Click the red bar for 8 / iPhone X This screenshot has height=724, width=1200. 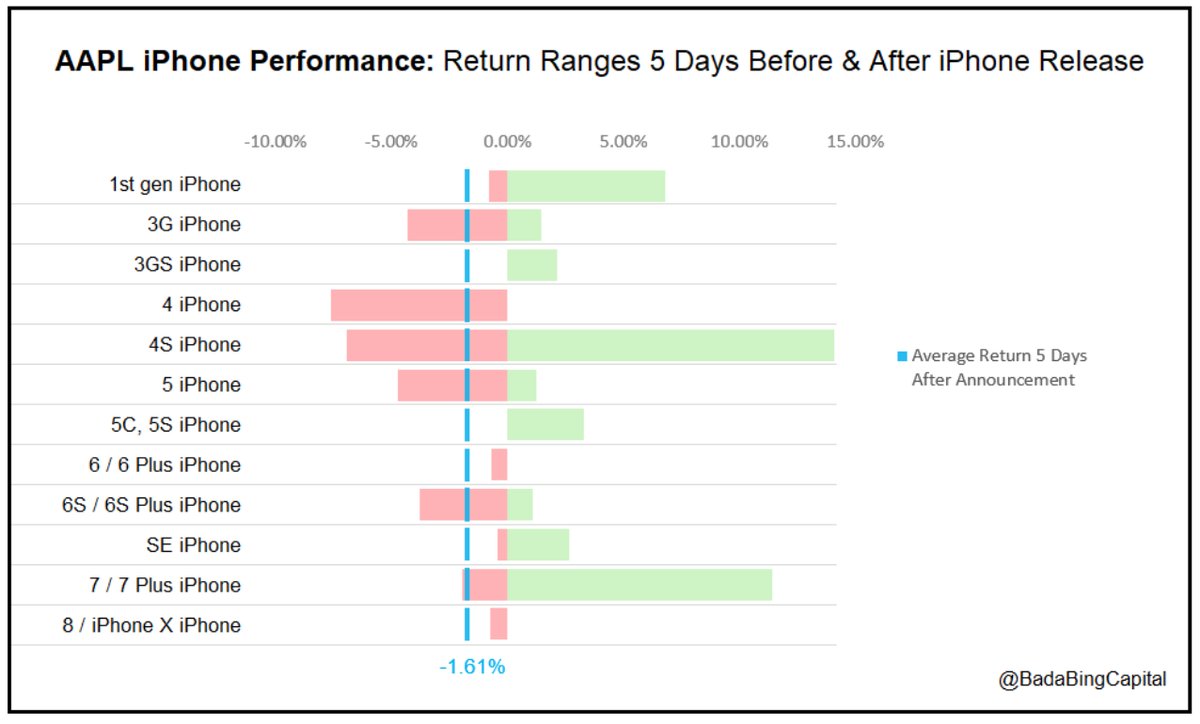coord(498,624)
